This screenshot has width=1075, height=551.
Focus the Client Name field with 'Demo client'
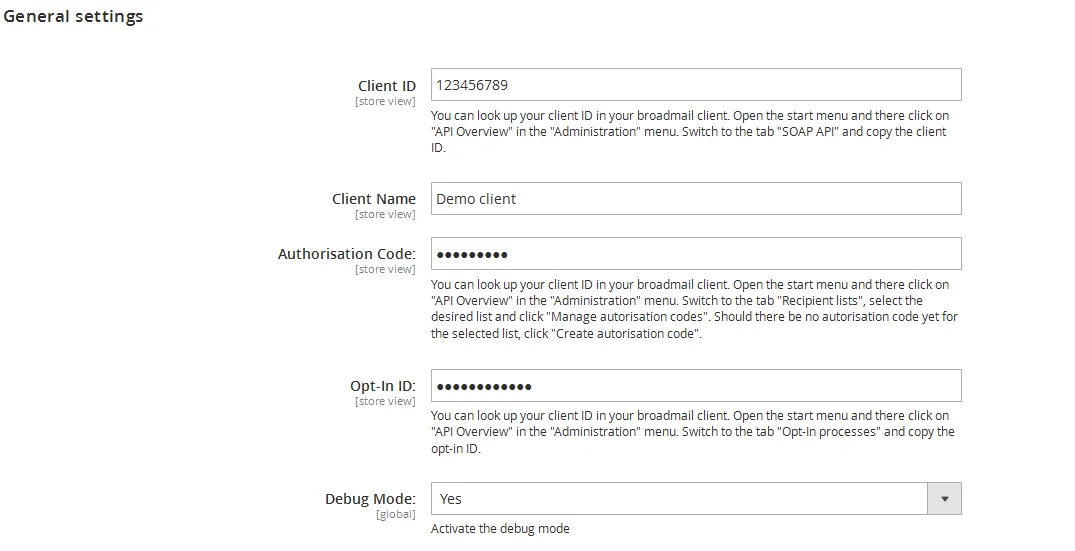696,199
